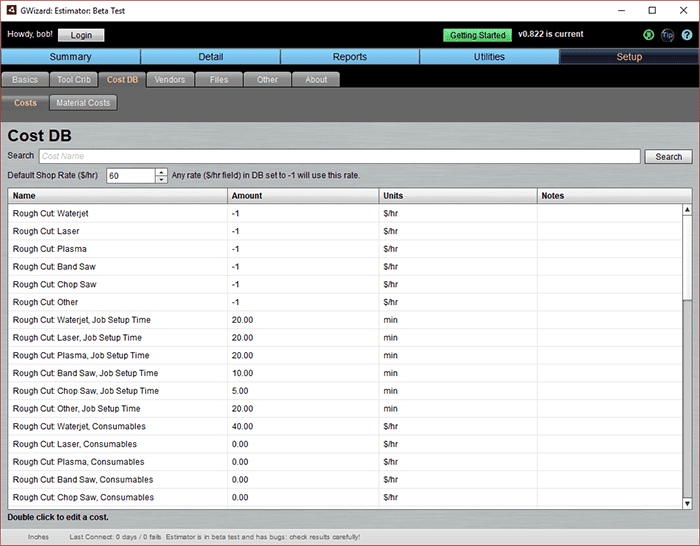Switch to Material Costs tab
This screenshot has width=700, height=546.
(83, 103)
